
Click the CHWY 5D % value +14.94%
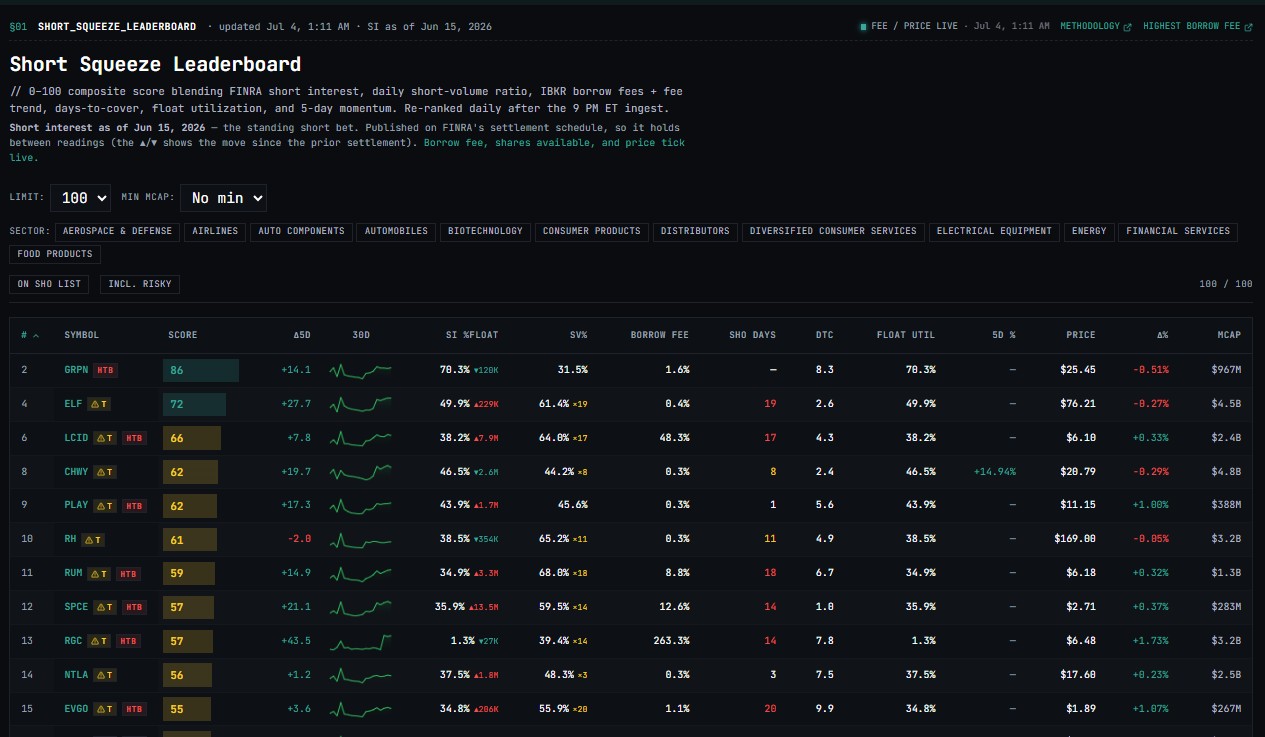point(995,472)
